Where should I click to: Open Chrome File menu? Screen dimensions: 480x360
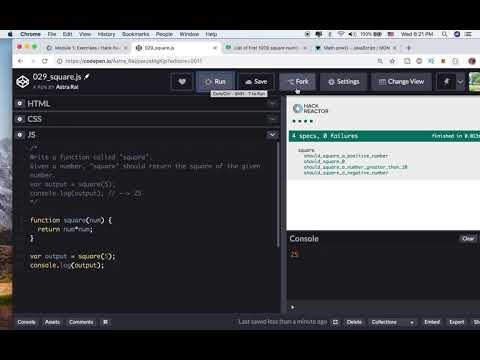click(52, 34)
